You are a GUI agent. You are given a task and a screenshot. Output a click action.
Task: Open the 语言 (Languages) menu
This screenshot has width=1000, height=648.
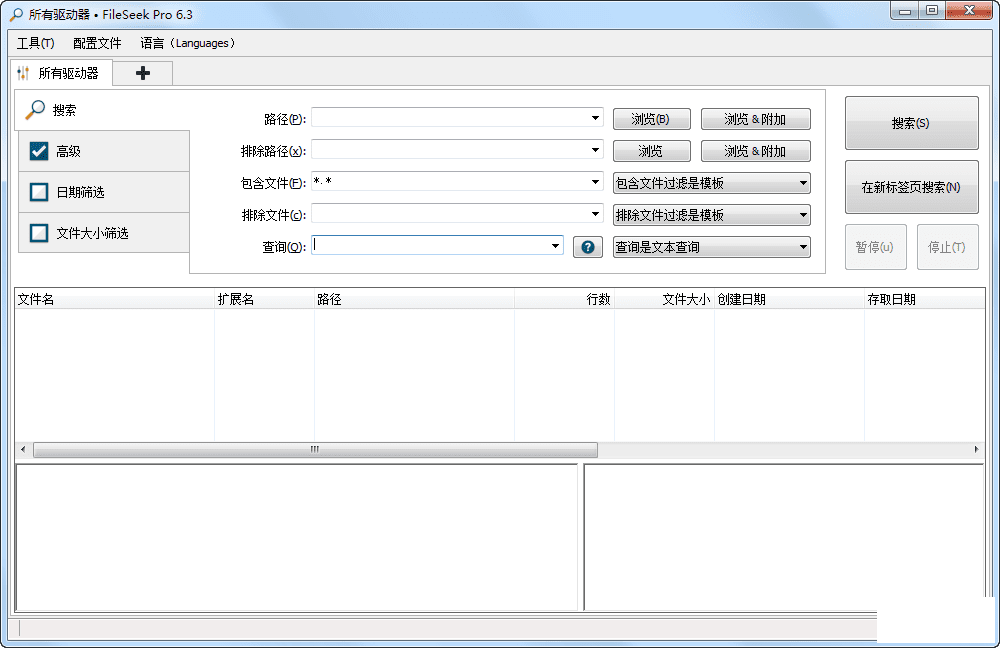point(188,43)
